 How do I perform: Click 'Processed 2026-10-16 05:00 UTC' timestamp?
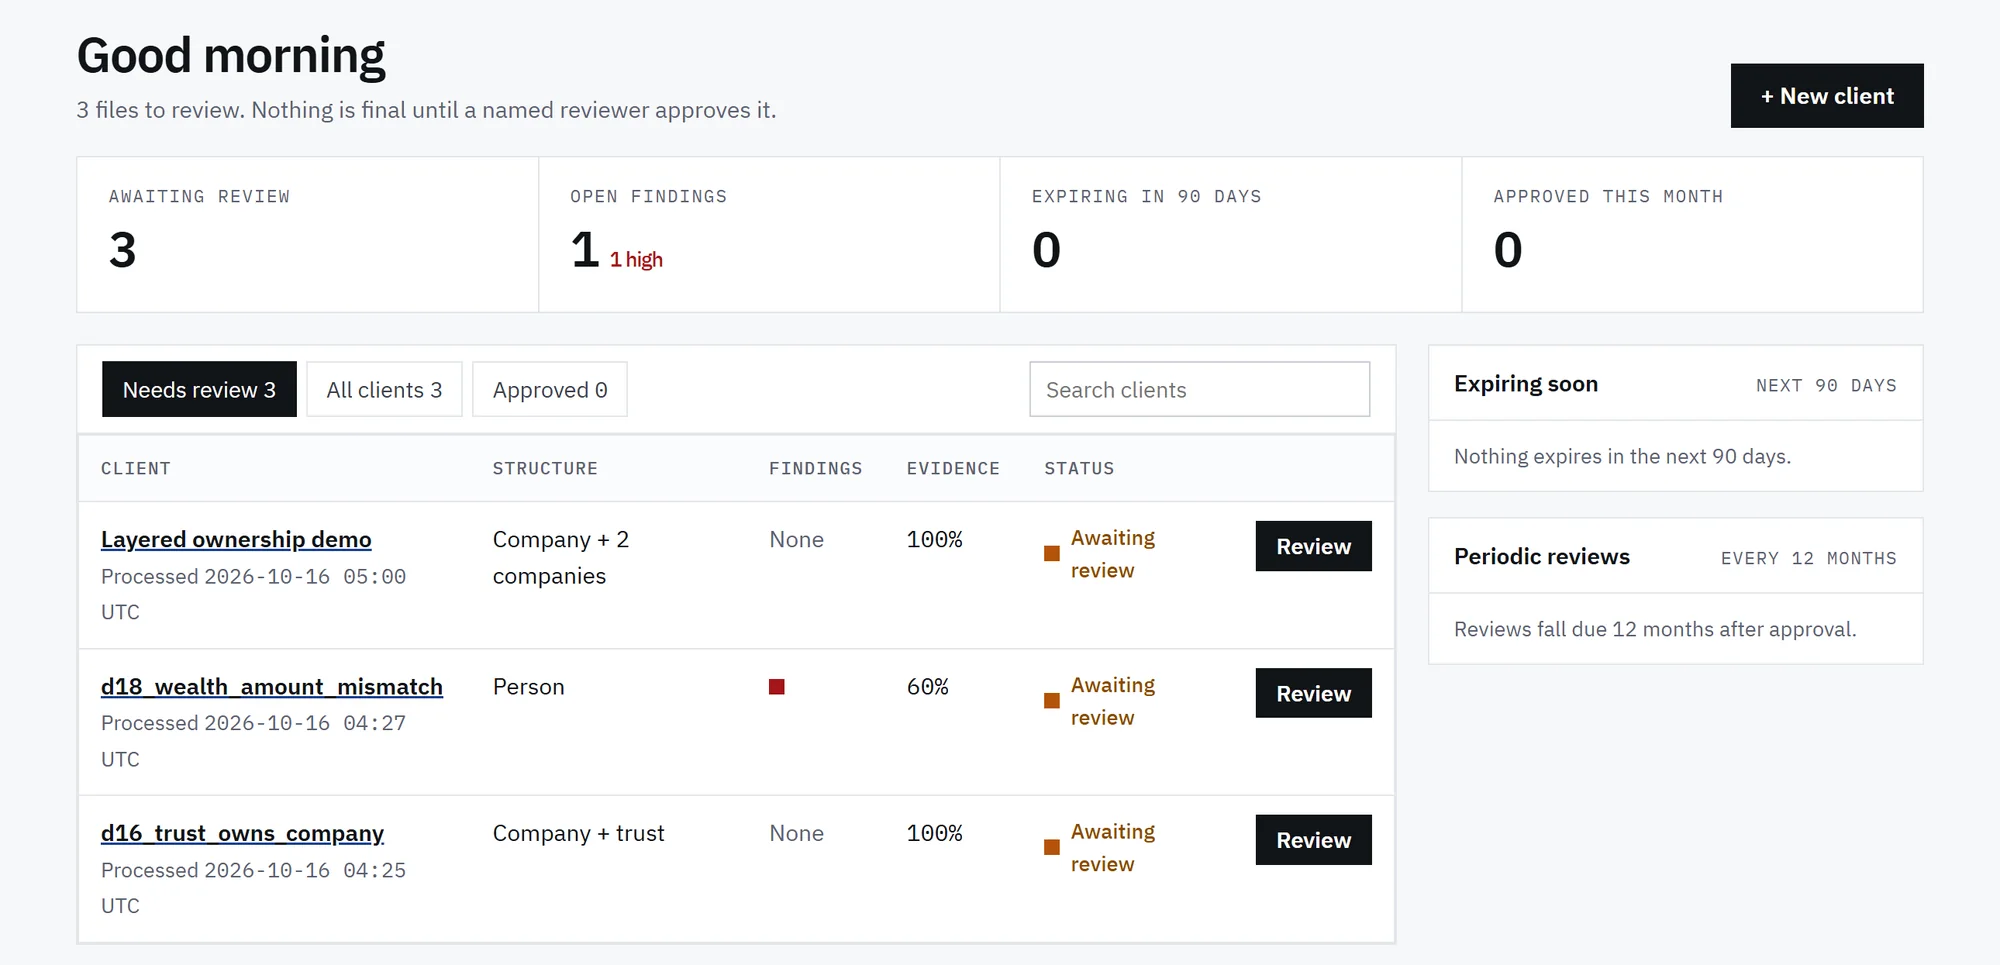[253, 594]
